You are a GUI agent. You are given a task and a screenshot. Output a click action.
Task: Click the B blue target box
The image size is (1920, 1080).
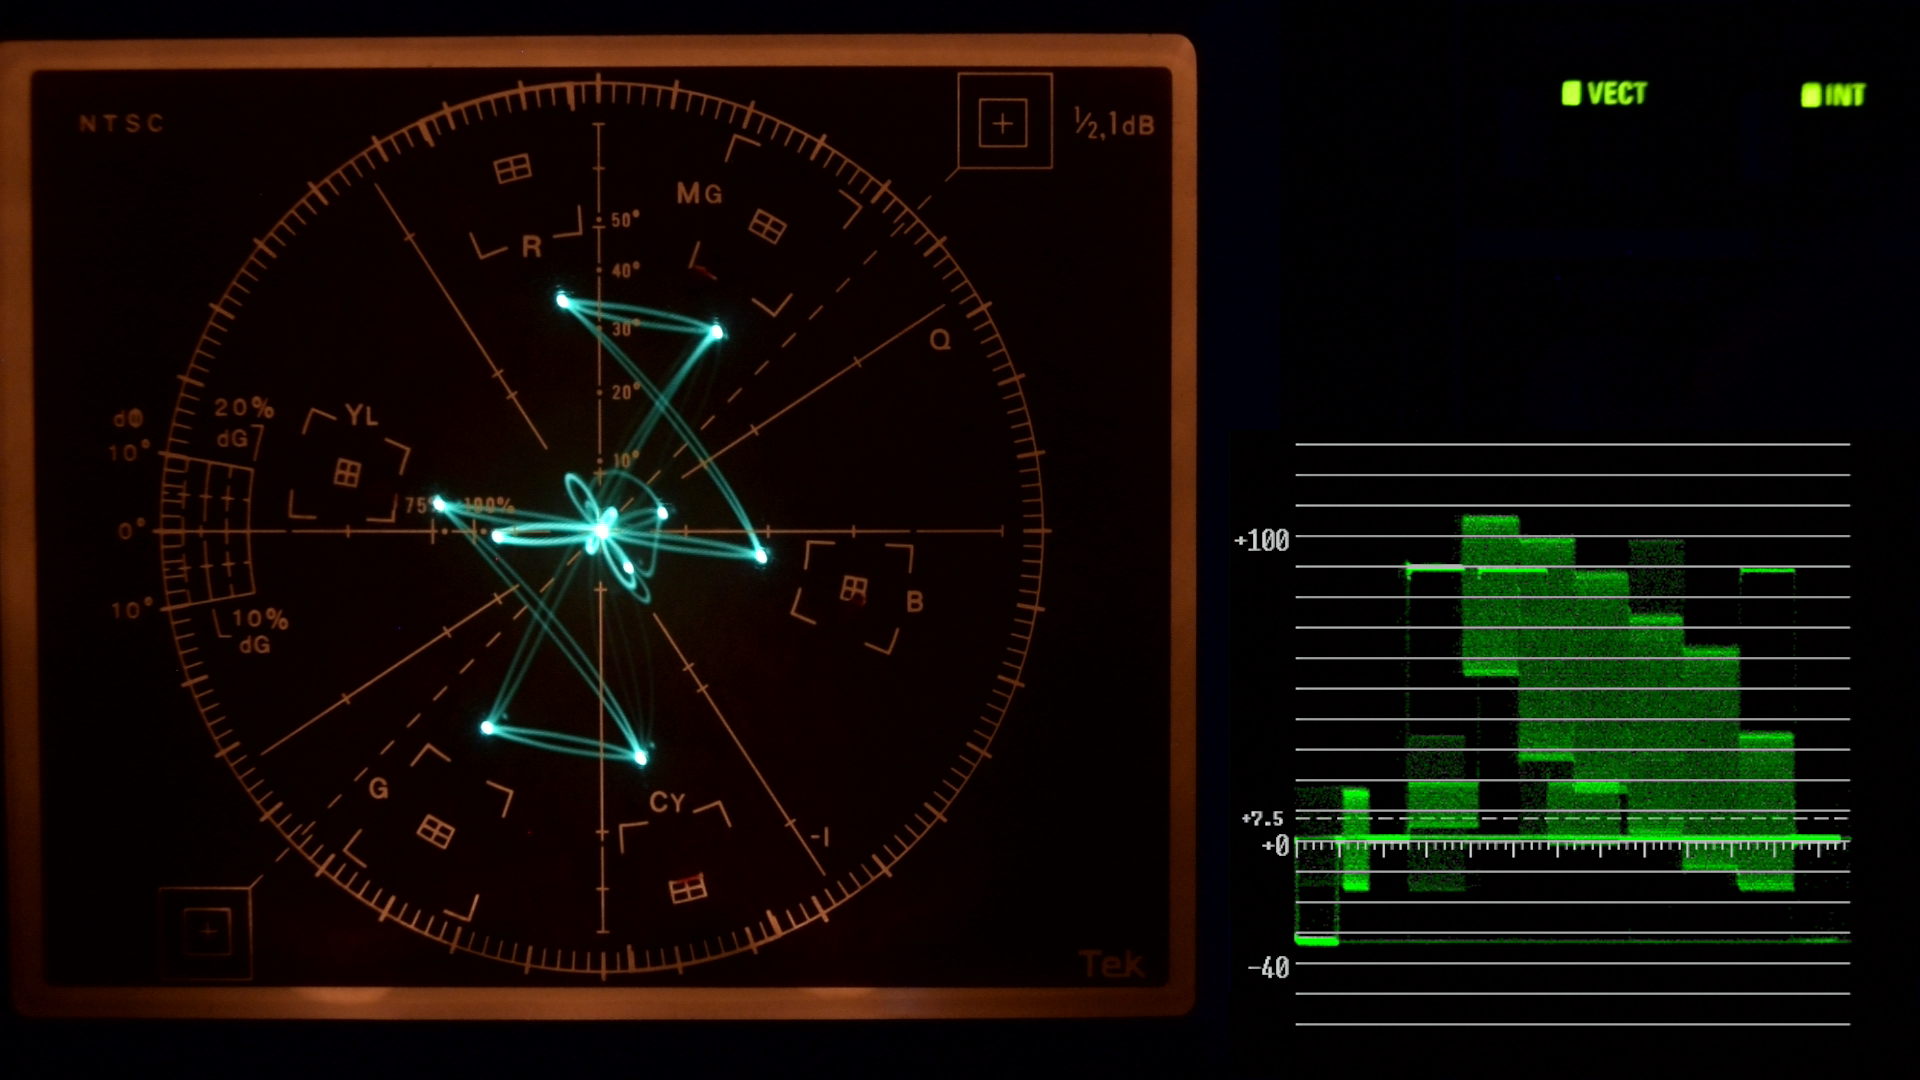(x=854, y=590)
